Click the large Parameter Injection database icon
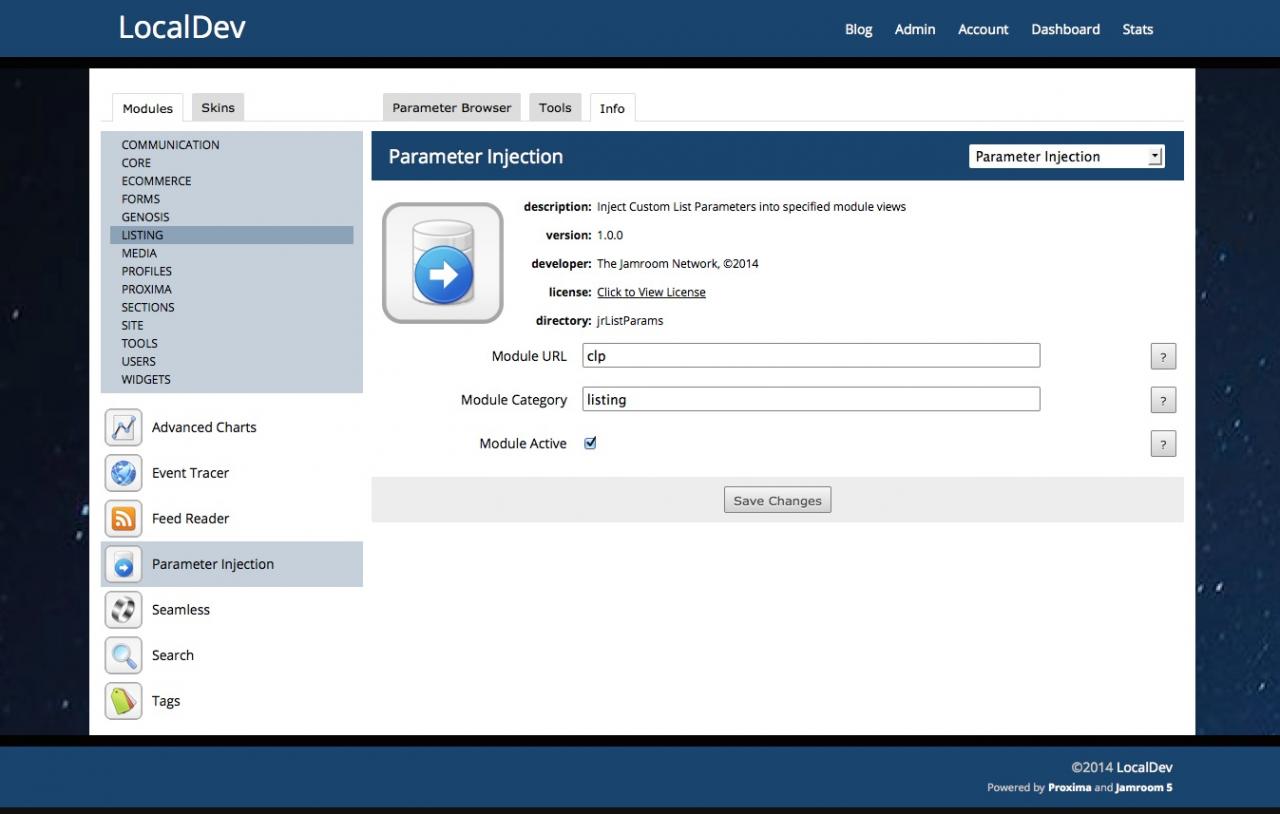 [x=442, y=263]
